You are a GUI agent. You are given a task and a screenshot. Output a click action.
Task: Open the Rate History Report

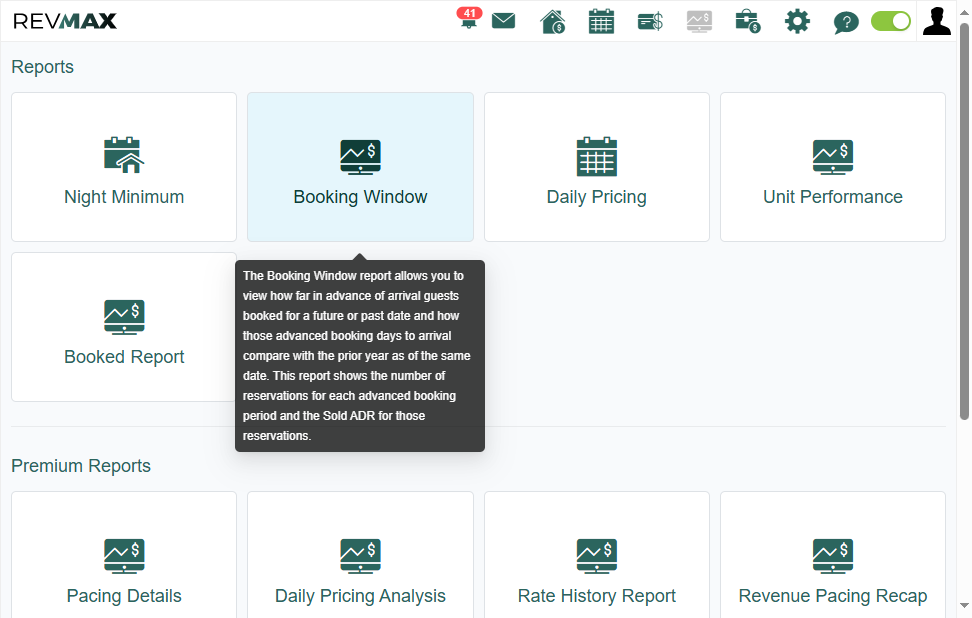tap(596, 555)
